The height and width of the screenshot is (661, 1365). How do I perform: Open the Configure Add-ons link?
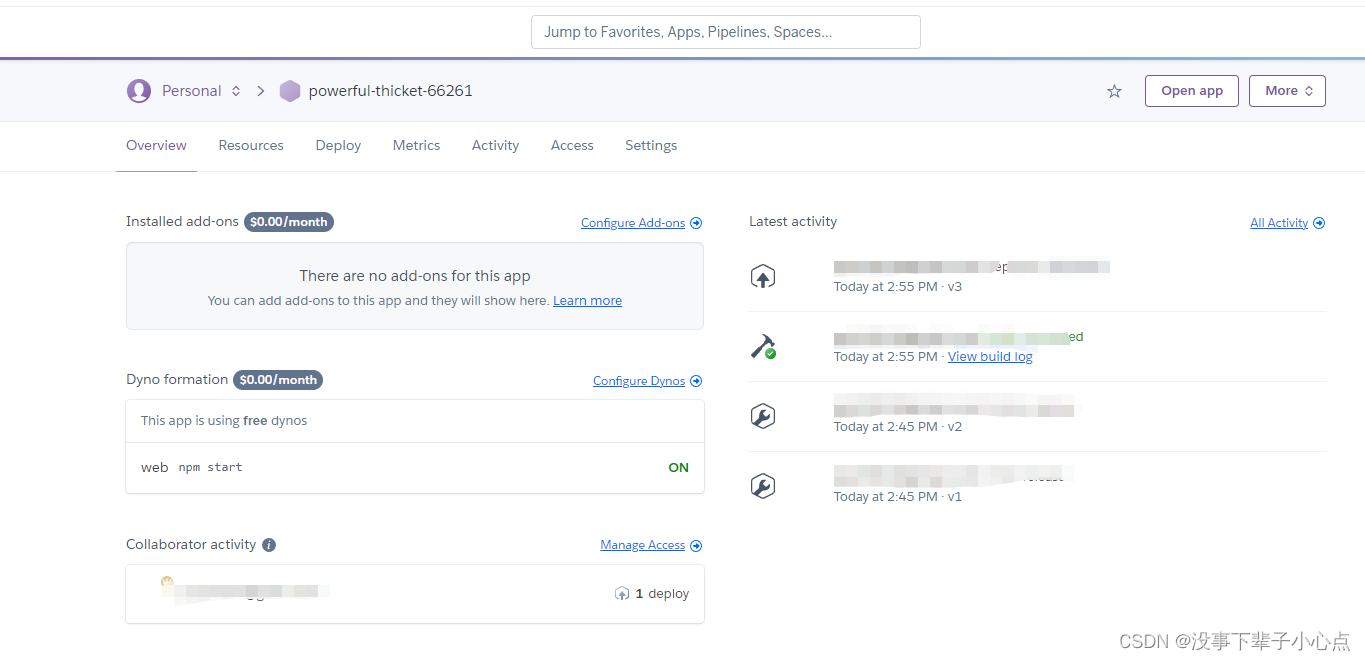click(633, 223)
